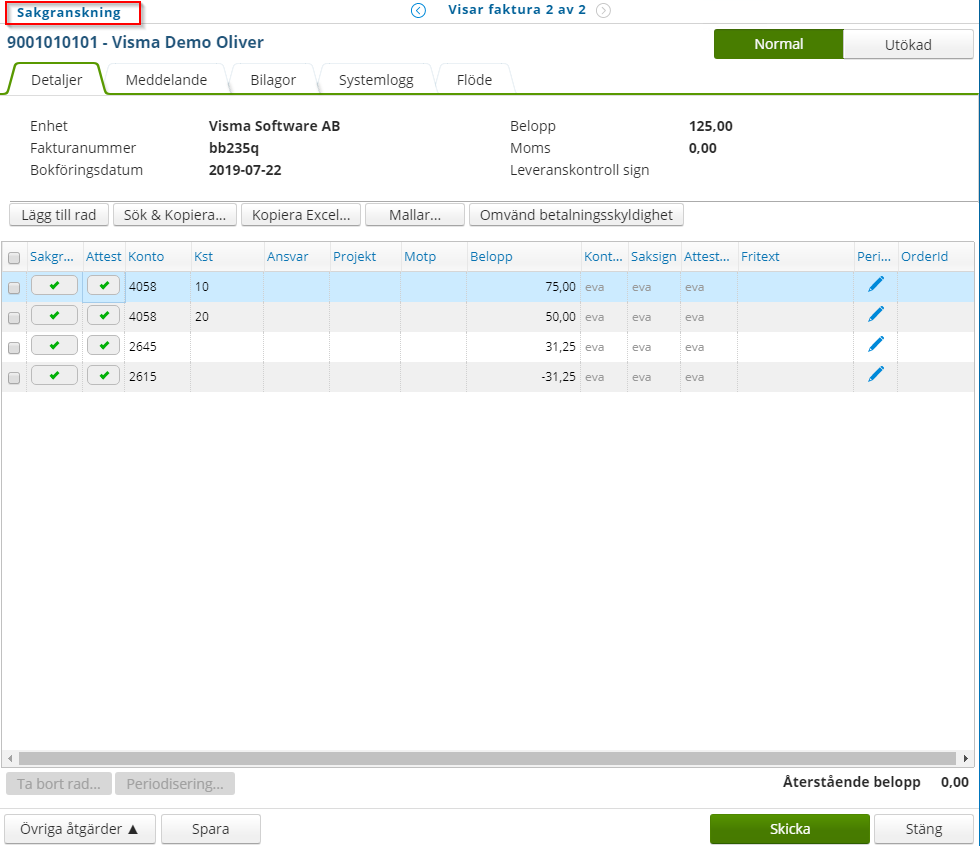Viewport: 980px width, 846px height.
Task: Click Attest check icon on konto 2645 row
Action: click(x=103, y=344)
